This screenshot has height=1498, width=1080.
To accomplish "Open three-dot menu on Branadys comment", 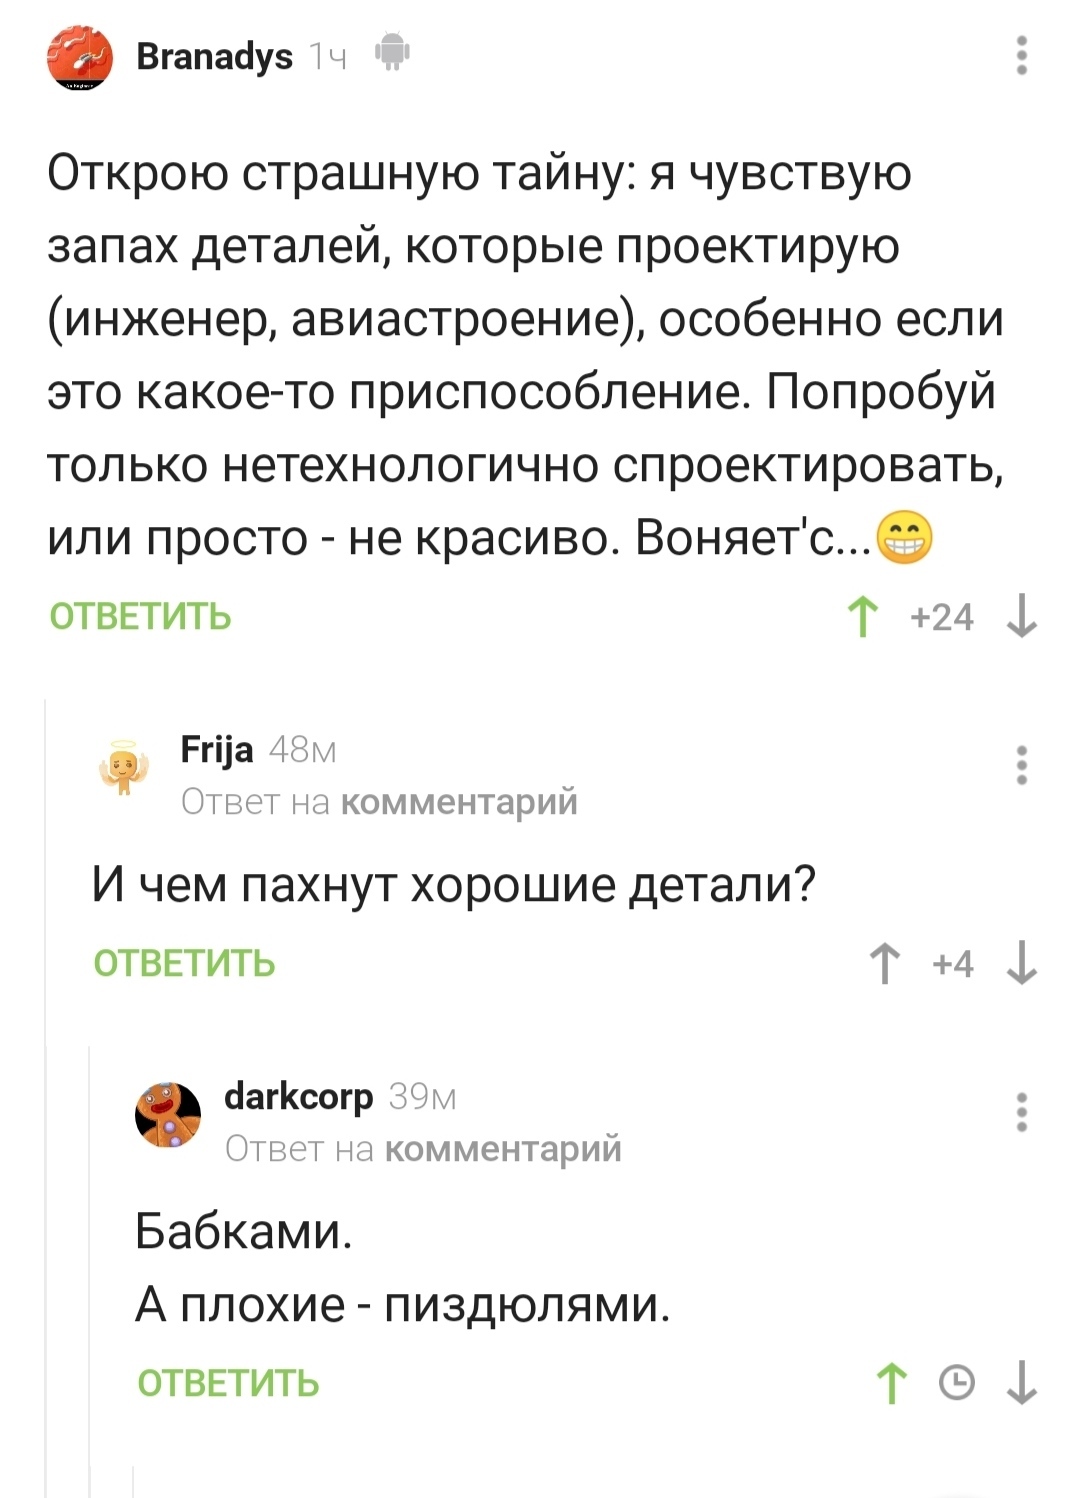I will (1021, 56).
